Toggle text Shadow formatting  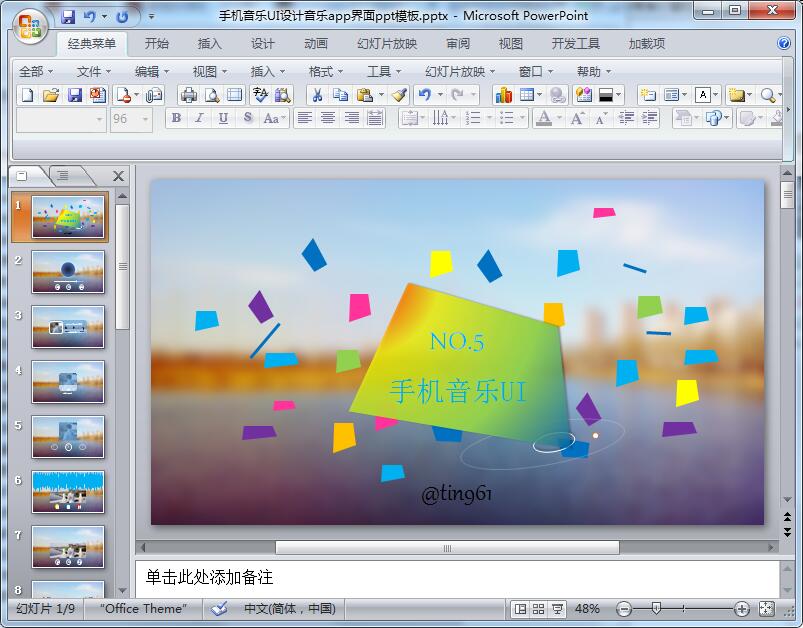pos(247,118)
